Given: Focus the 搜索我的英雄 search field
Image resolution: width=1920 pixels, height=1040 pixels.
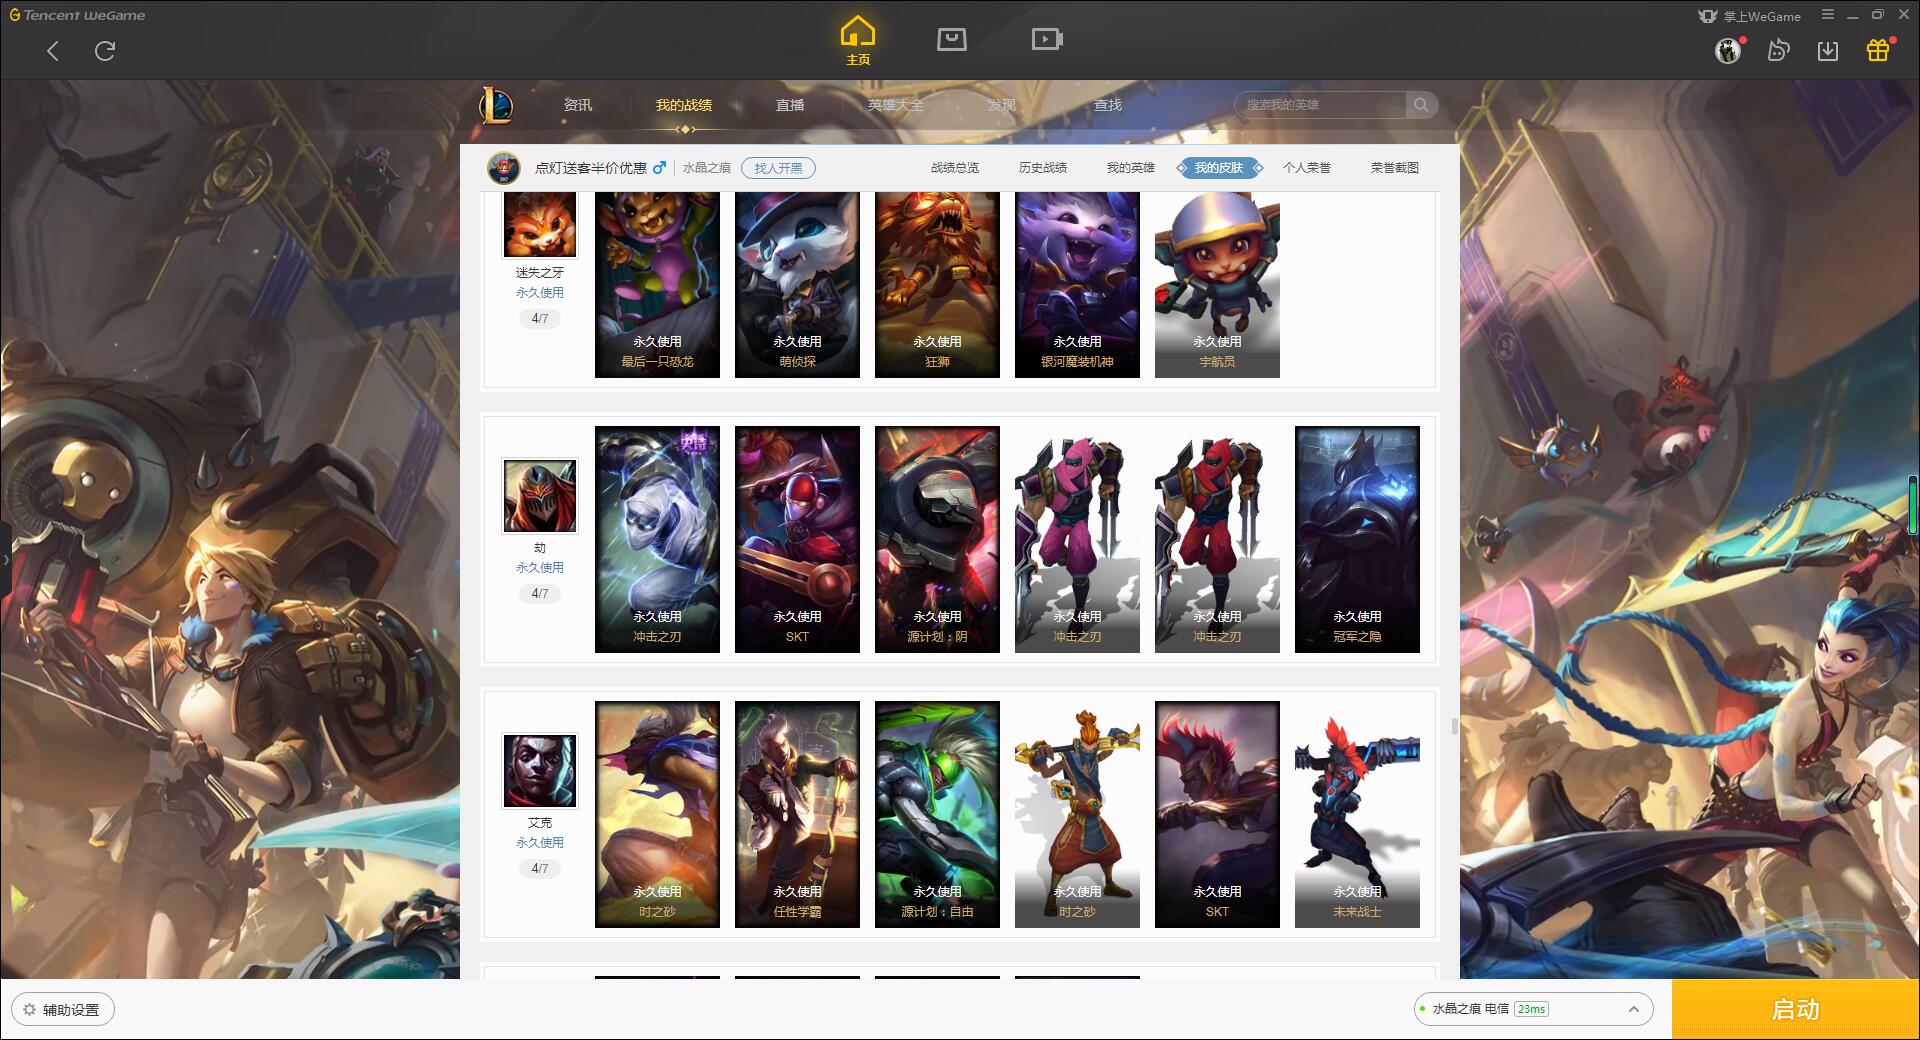Looking at the screenshot, I should pos(1322,104).
